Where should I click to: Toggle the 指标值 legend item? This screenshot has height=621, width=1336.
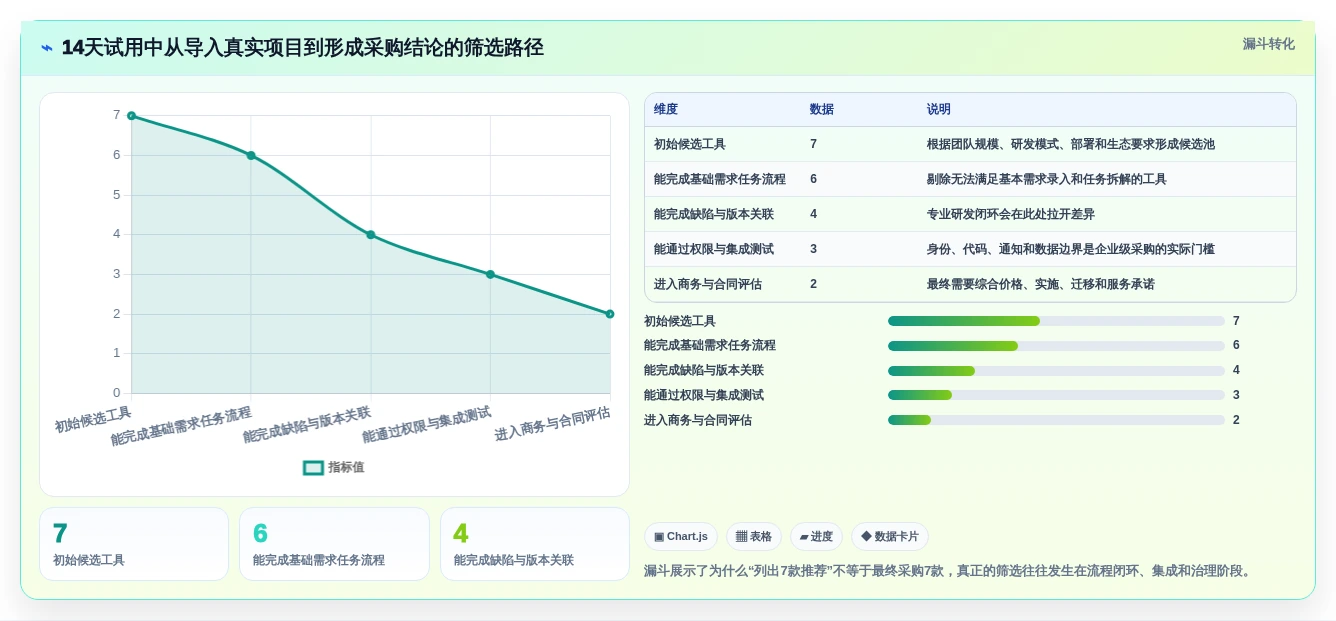pos(334,467)
